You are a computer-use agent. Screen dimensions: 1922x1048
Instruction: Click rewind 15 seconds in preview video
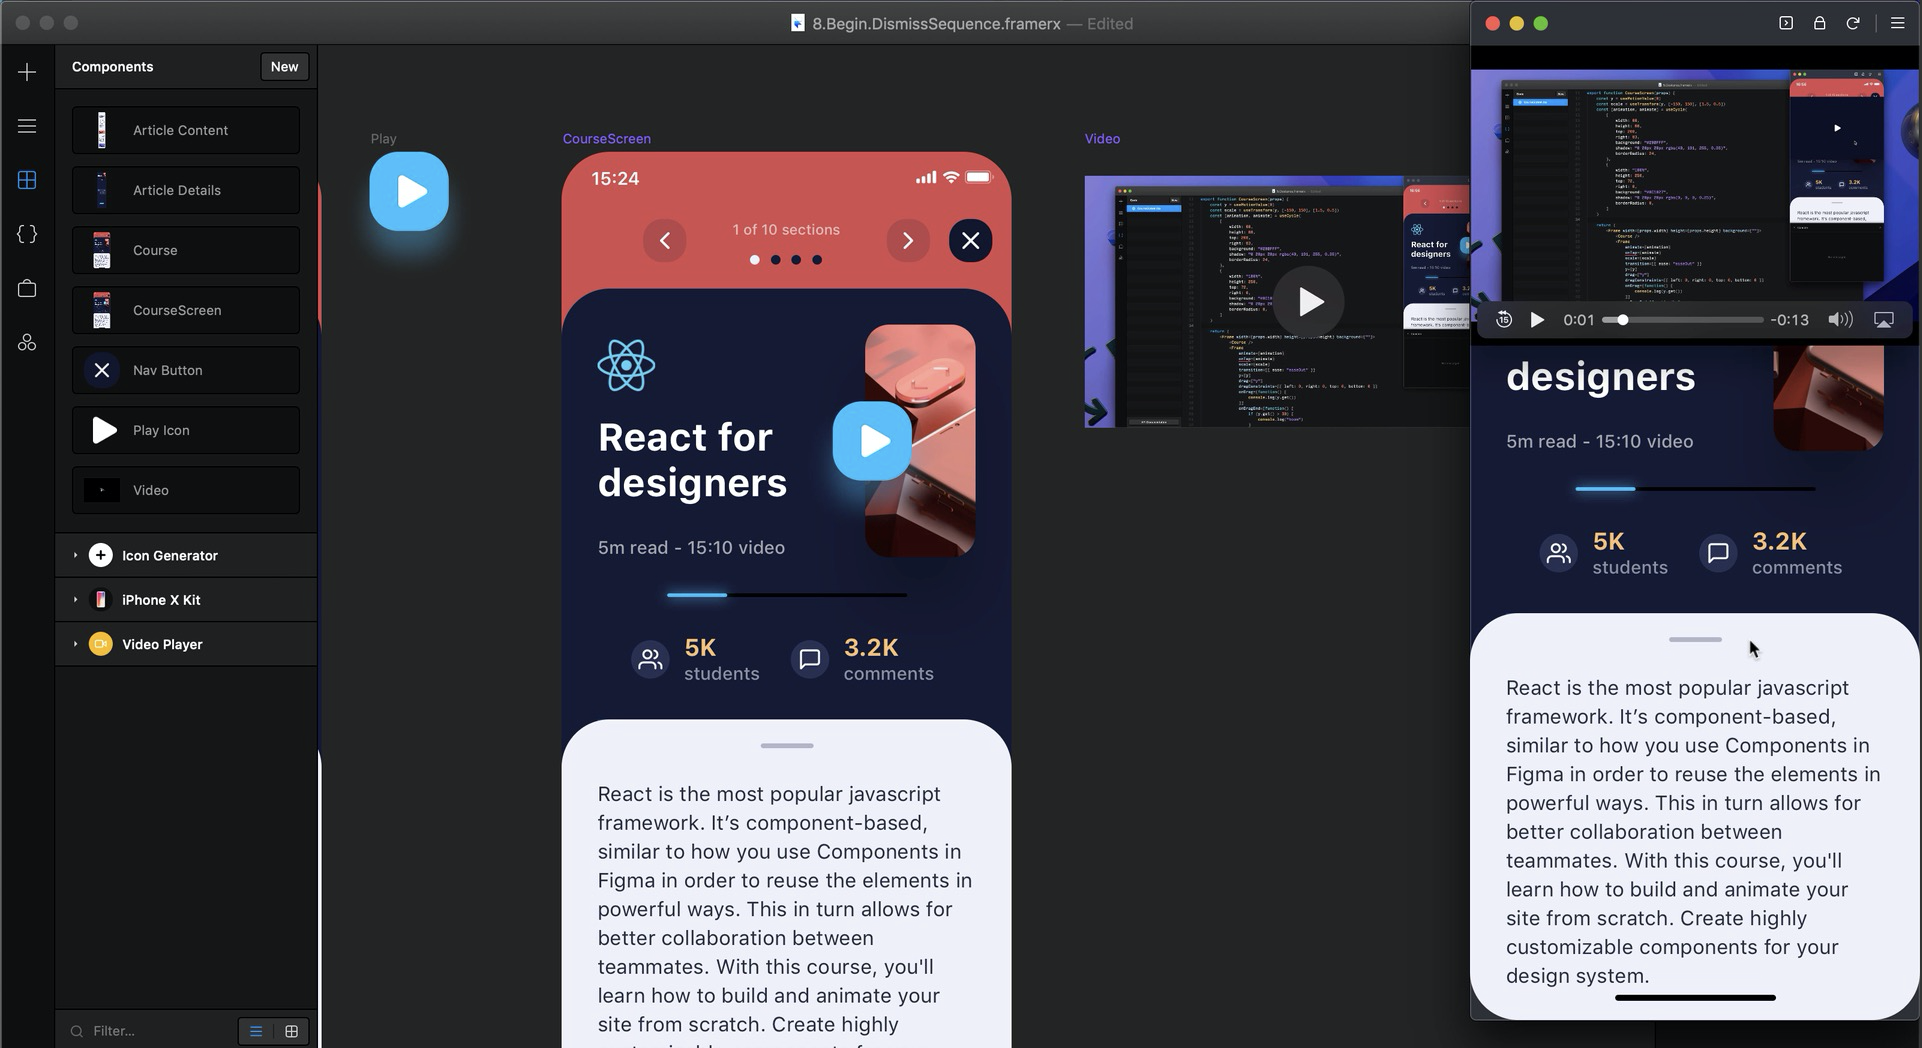click(x=1504, y=320)
